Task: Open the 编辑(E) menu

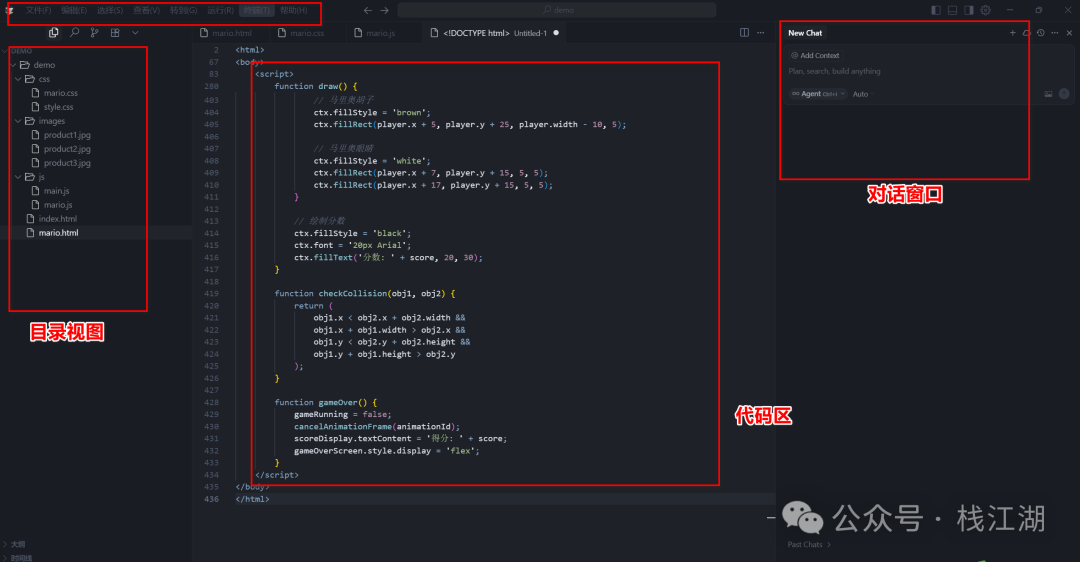Action: 74,10
